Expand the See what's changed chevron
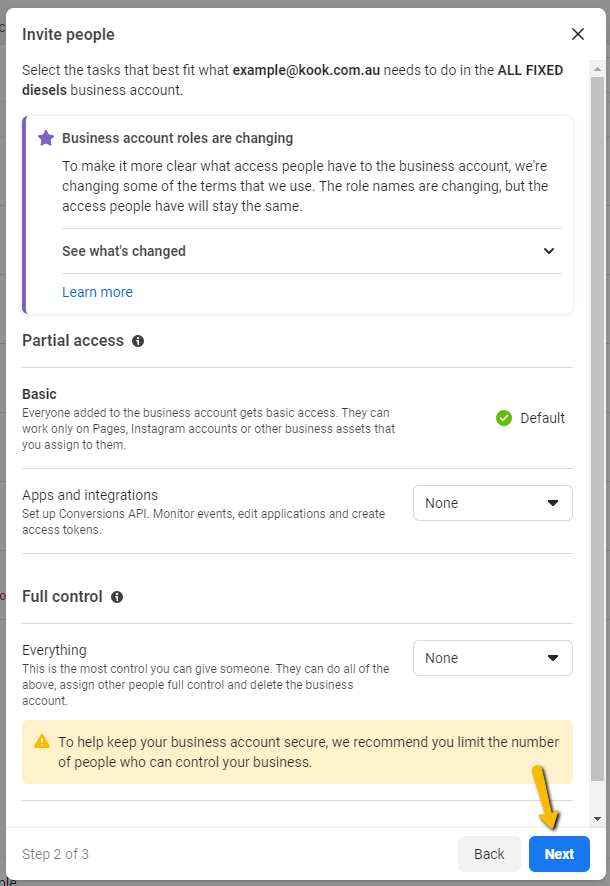The image size is (610, 886). pyautogui.click(x=549, y=251)
